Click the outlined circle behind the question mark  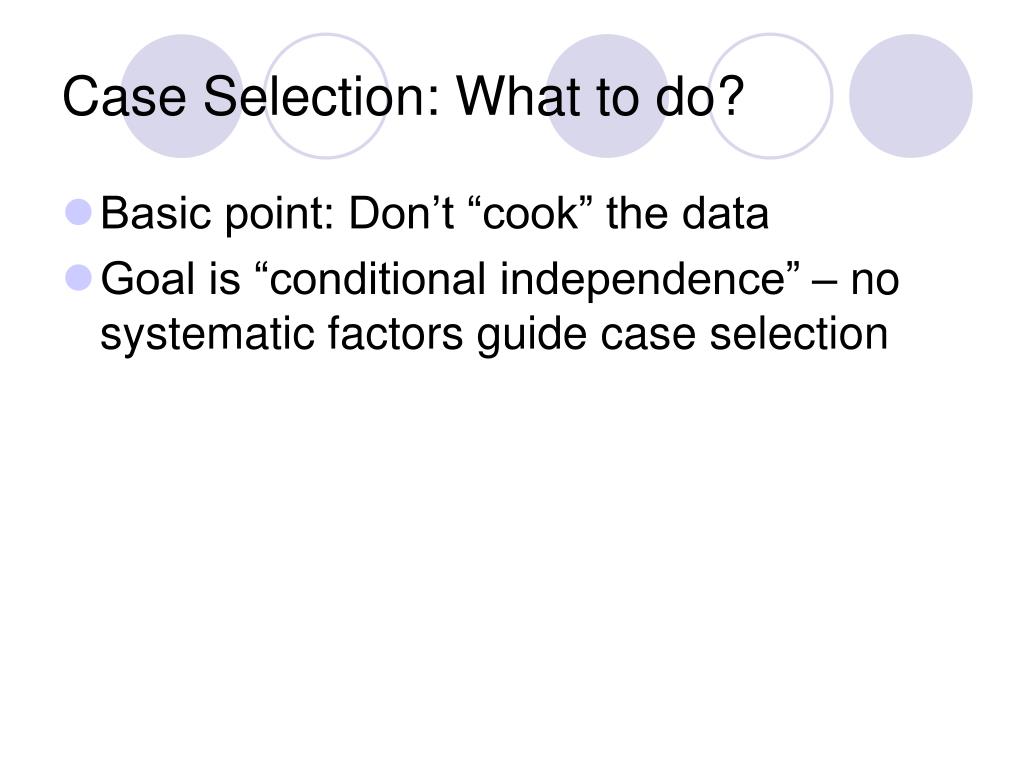click(770, 96)
